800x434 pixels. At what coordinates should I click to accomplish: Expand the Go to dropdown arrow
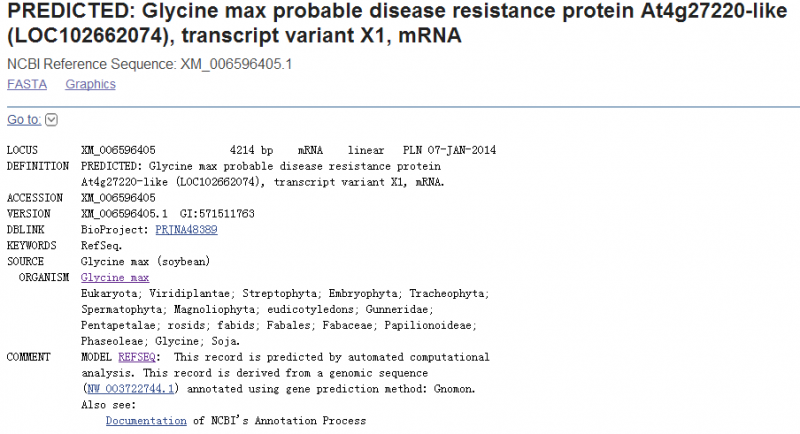52,120
